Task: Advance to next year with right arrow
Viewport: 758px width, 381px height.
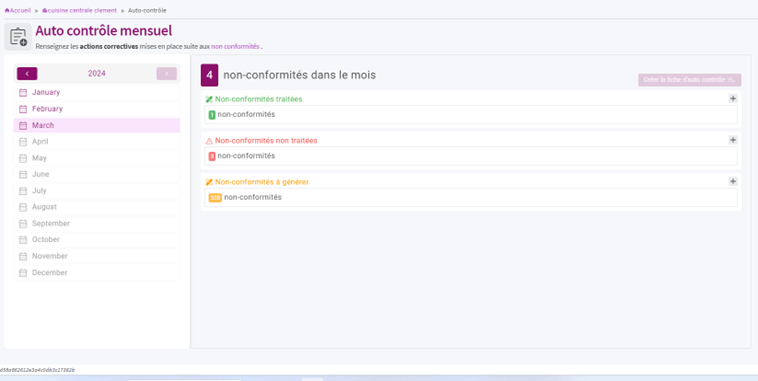Action: [x=166, y=73]
